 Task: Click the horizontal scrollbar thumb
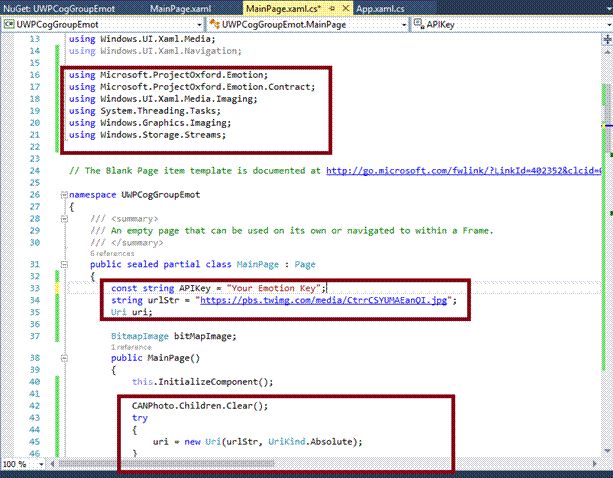pyautogui.click(x=166, y=464)
